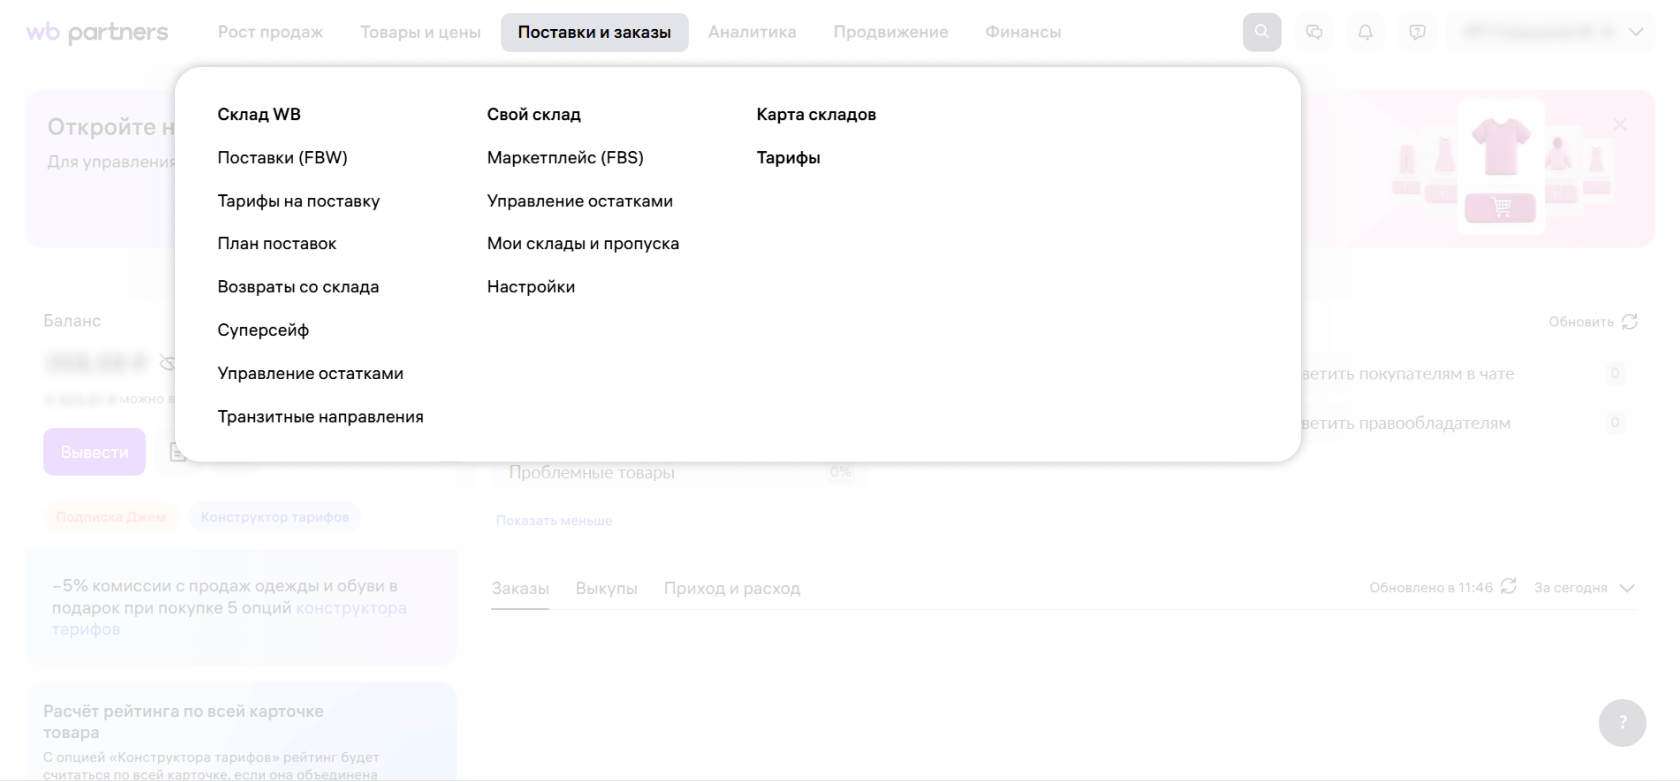Open Тарифы на поставку
Viewport: 1680px width, 782px height.
(x=299, y=201)
